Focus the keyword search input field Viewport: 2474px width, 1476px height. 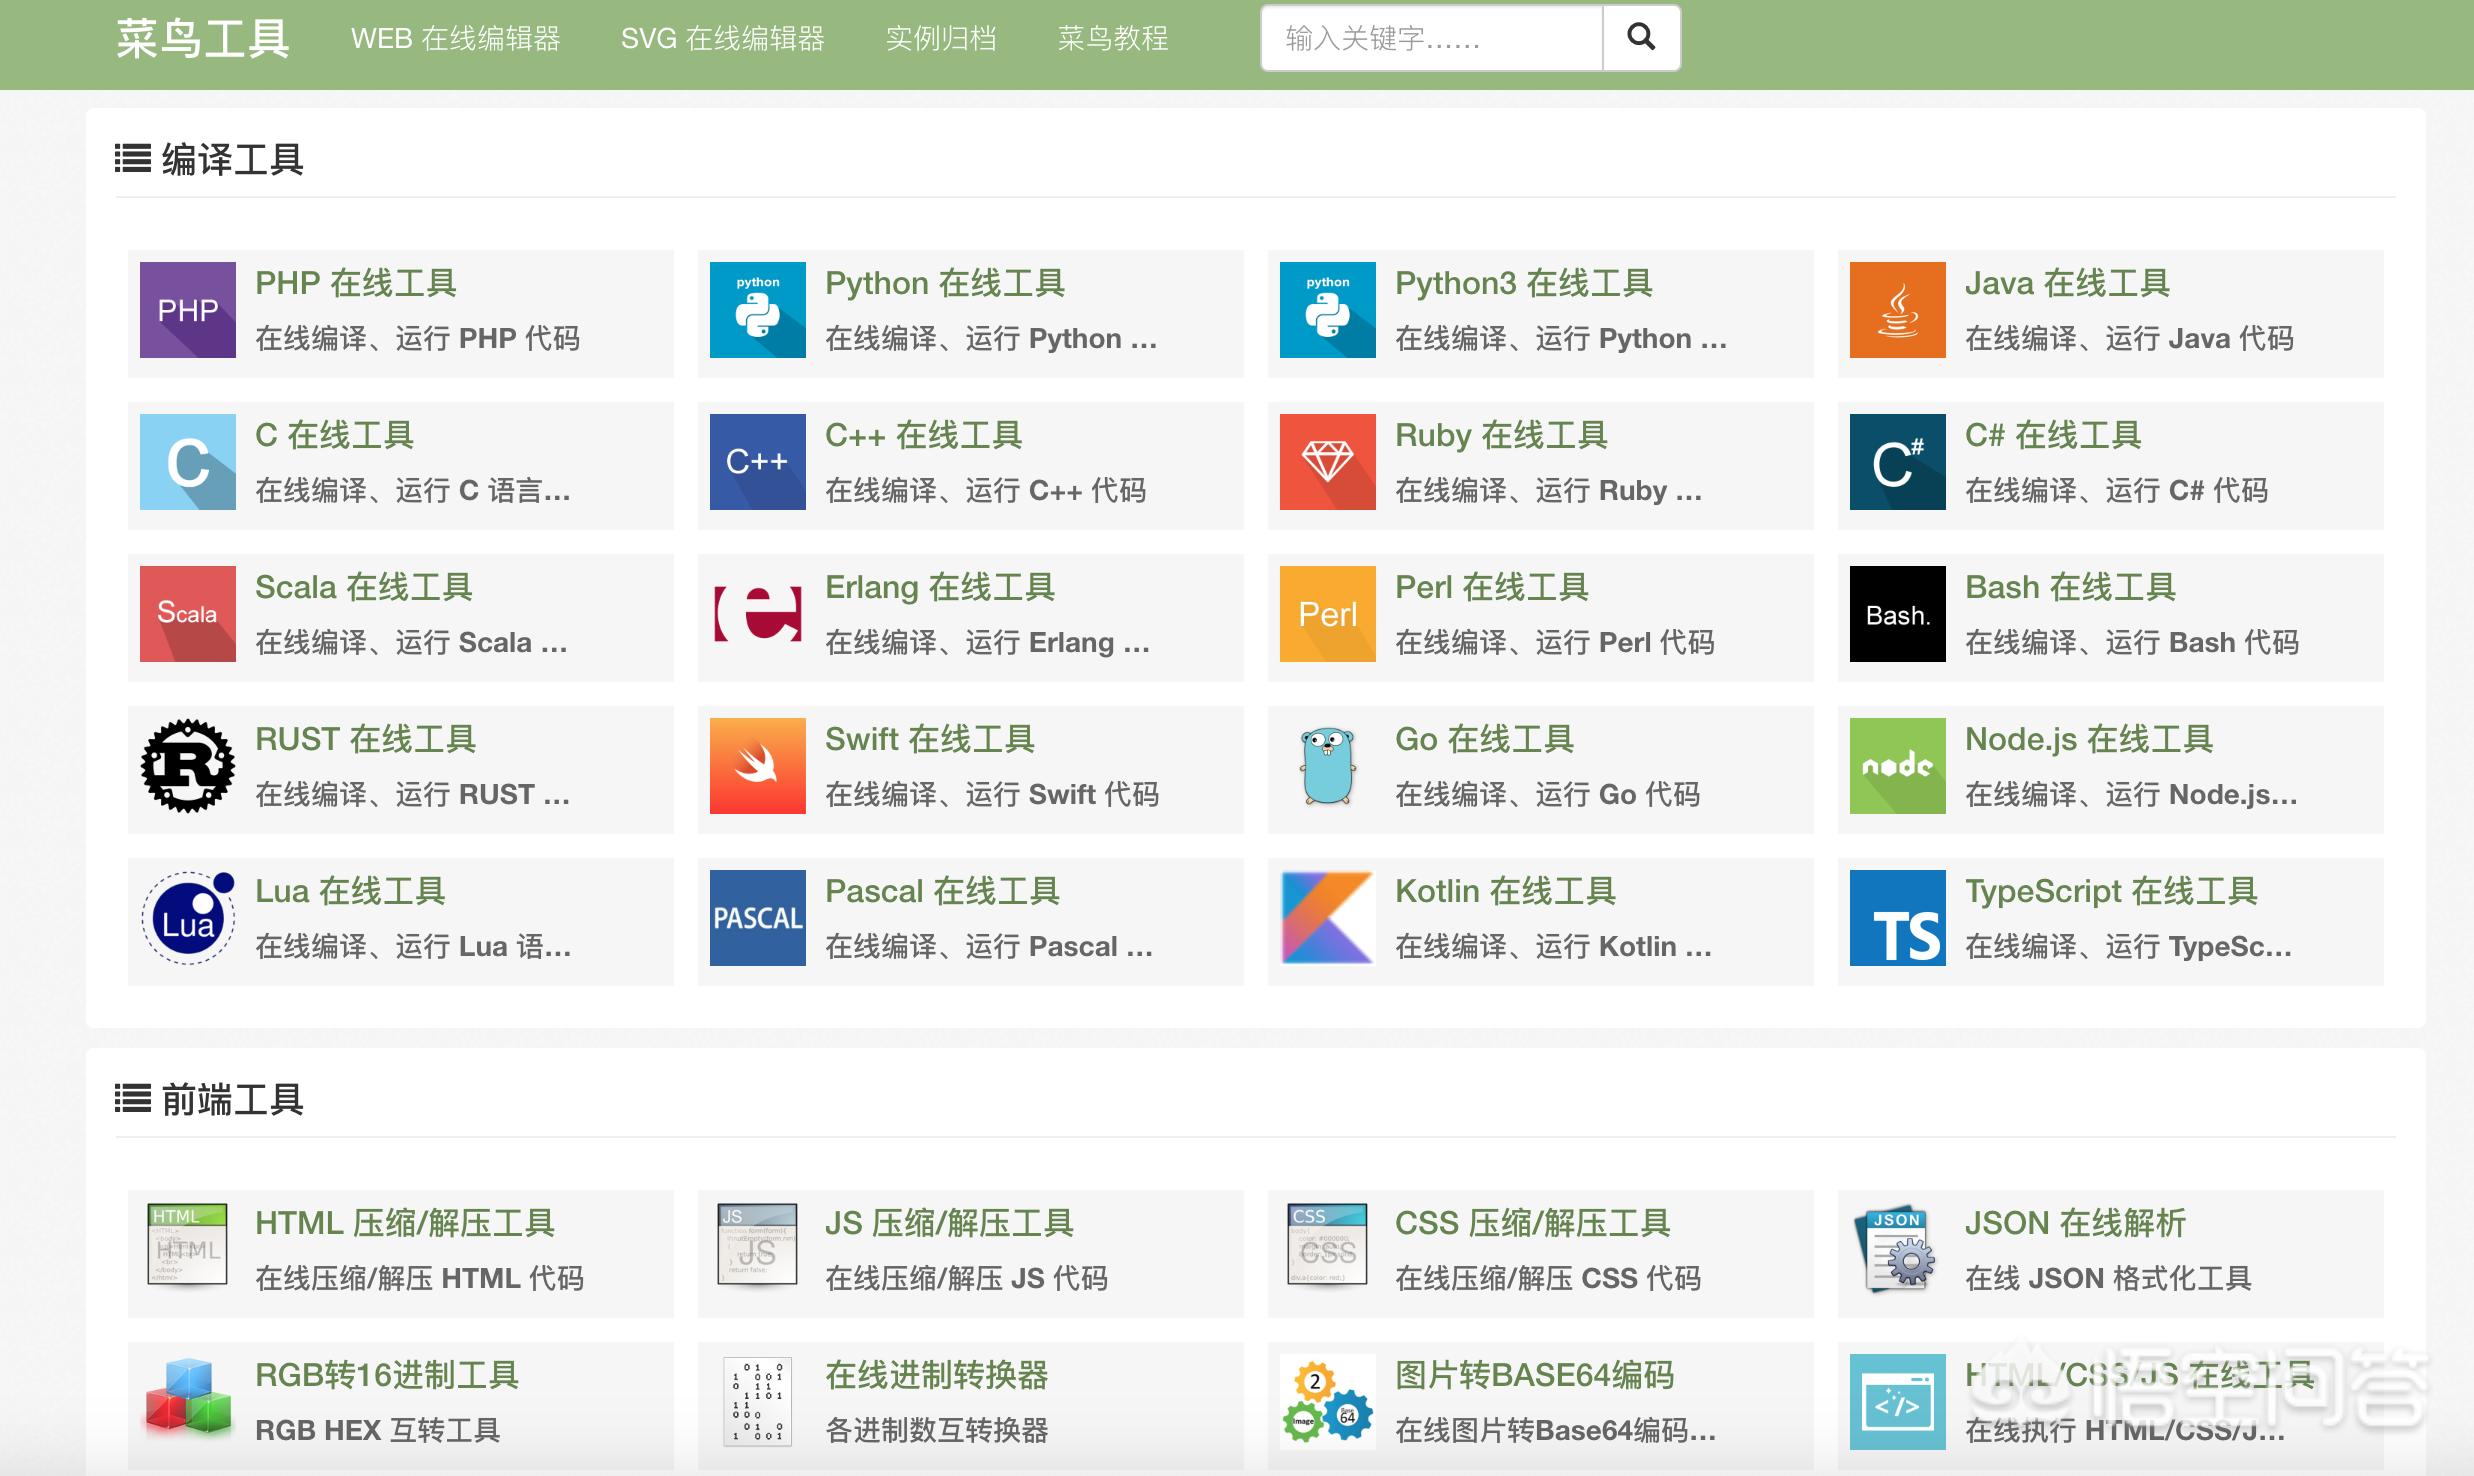pos(1431,38)
